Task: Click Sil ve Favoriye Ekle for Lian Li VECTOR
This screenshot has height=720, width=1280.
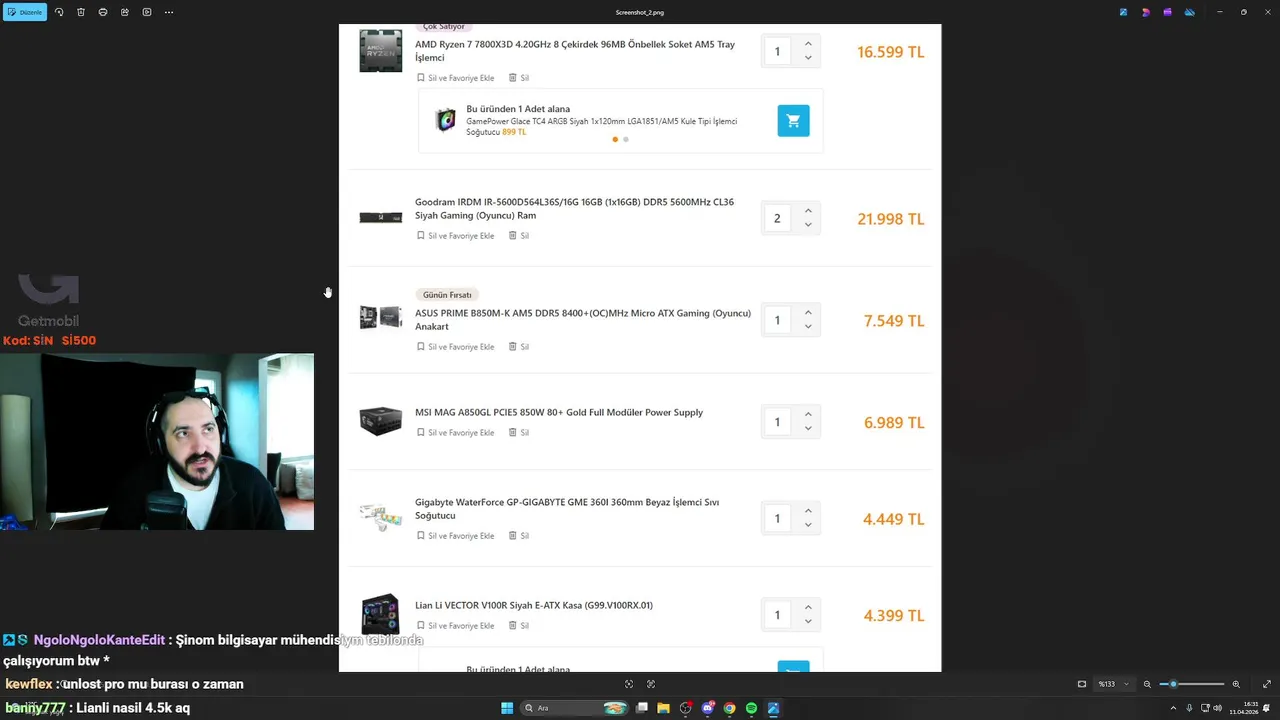Action: [x=456, y=626]
